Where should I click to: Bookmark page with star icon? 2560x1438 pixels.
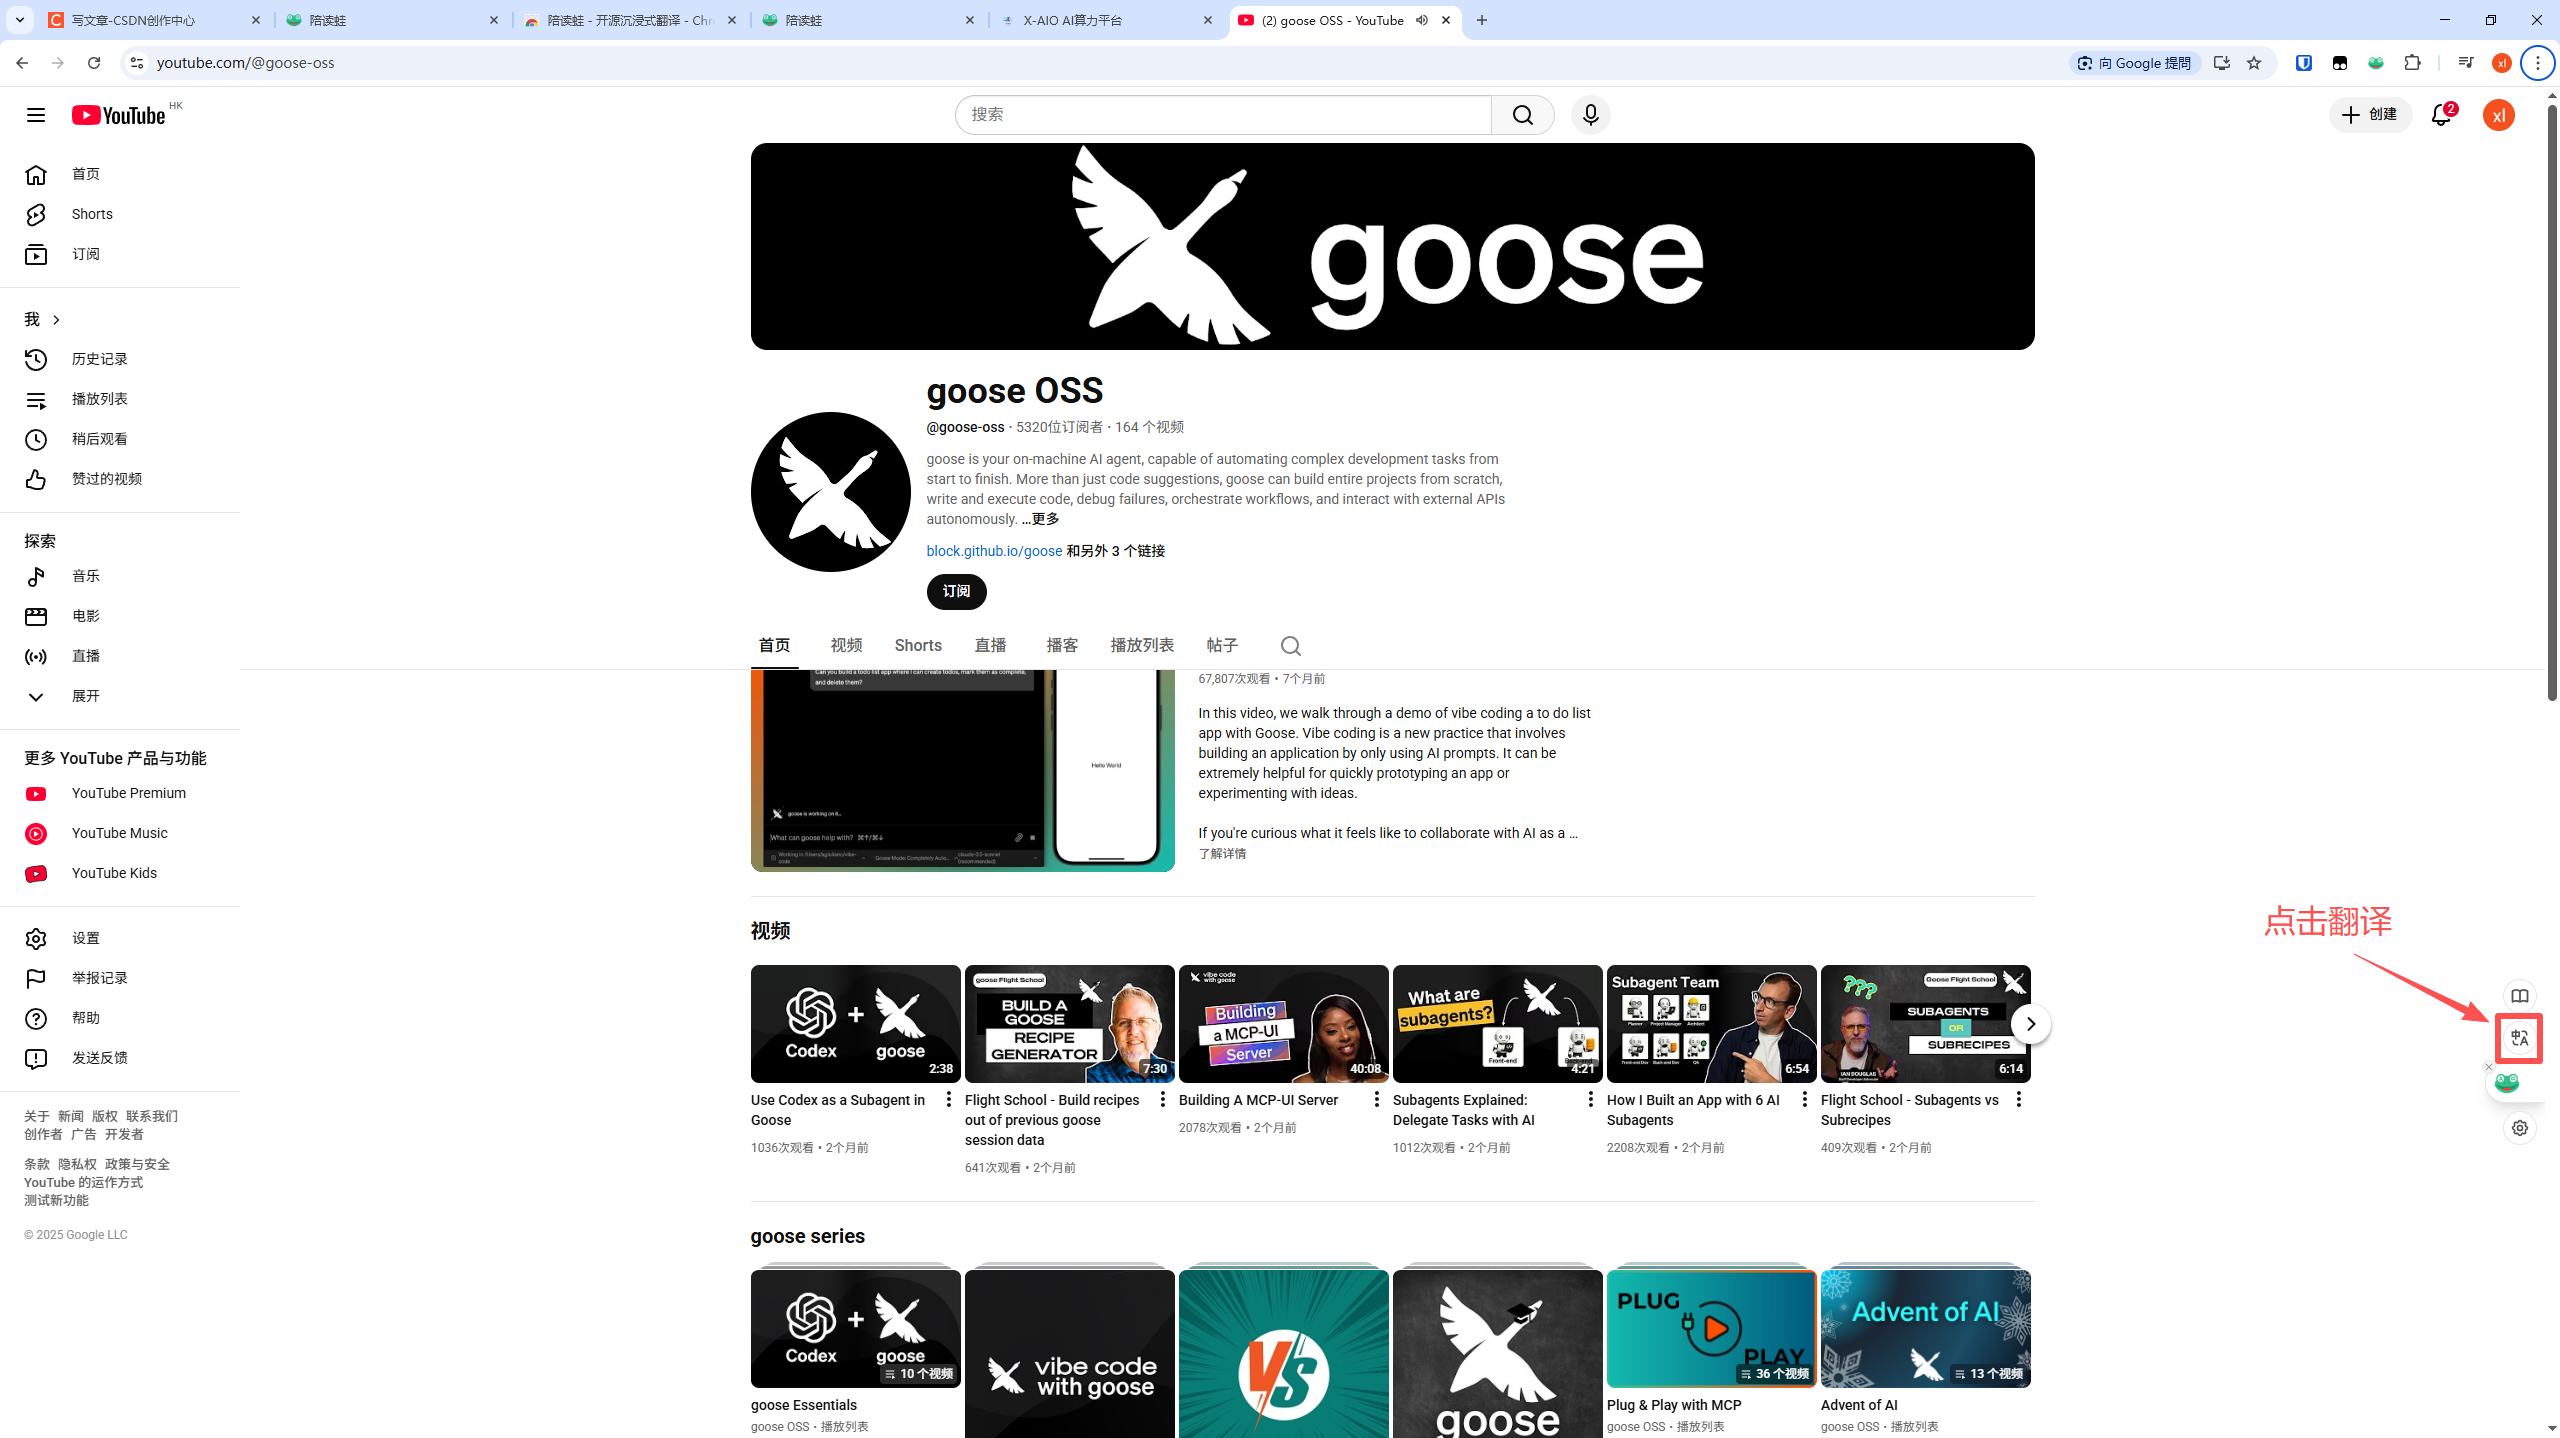click(x=2254, y=63)
